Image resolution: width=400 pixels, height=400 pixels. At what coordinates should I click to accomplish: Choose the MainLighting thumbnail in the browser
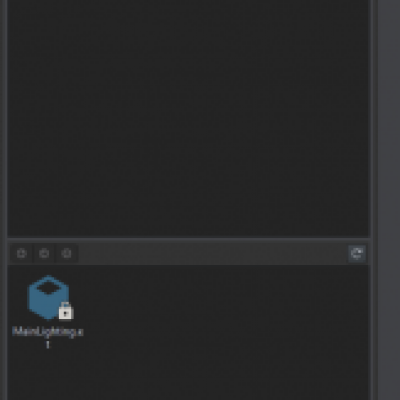tap(49, 297)
